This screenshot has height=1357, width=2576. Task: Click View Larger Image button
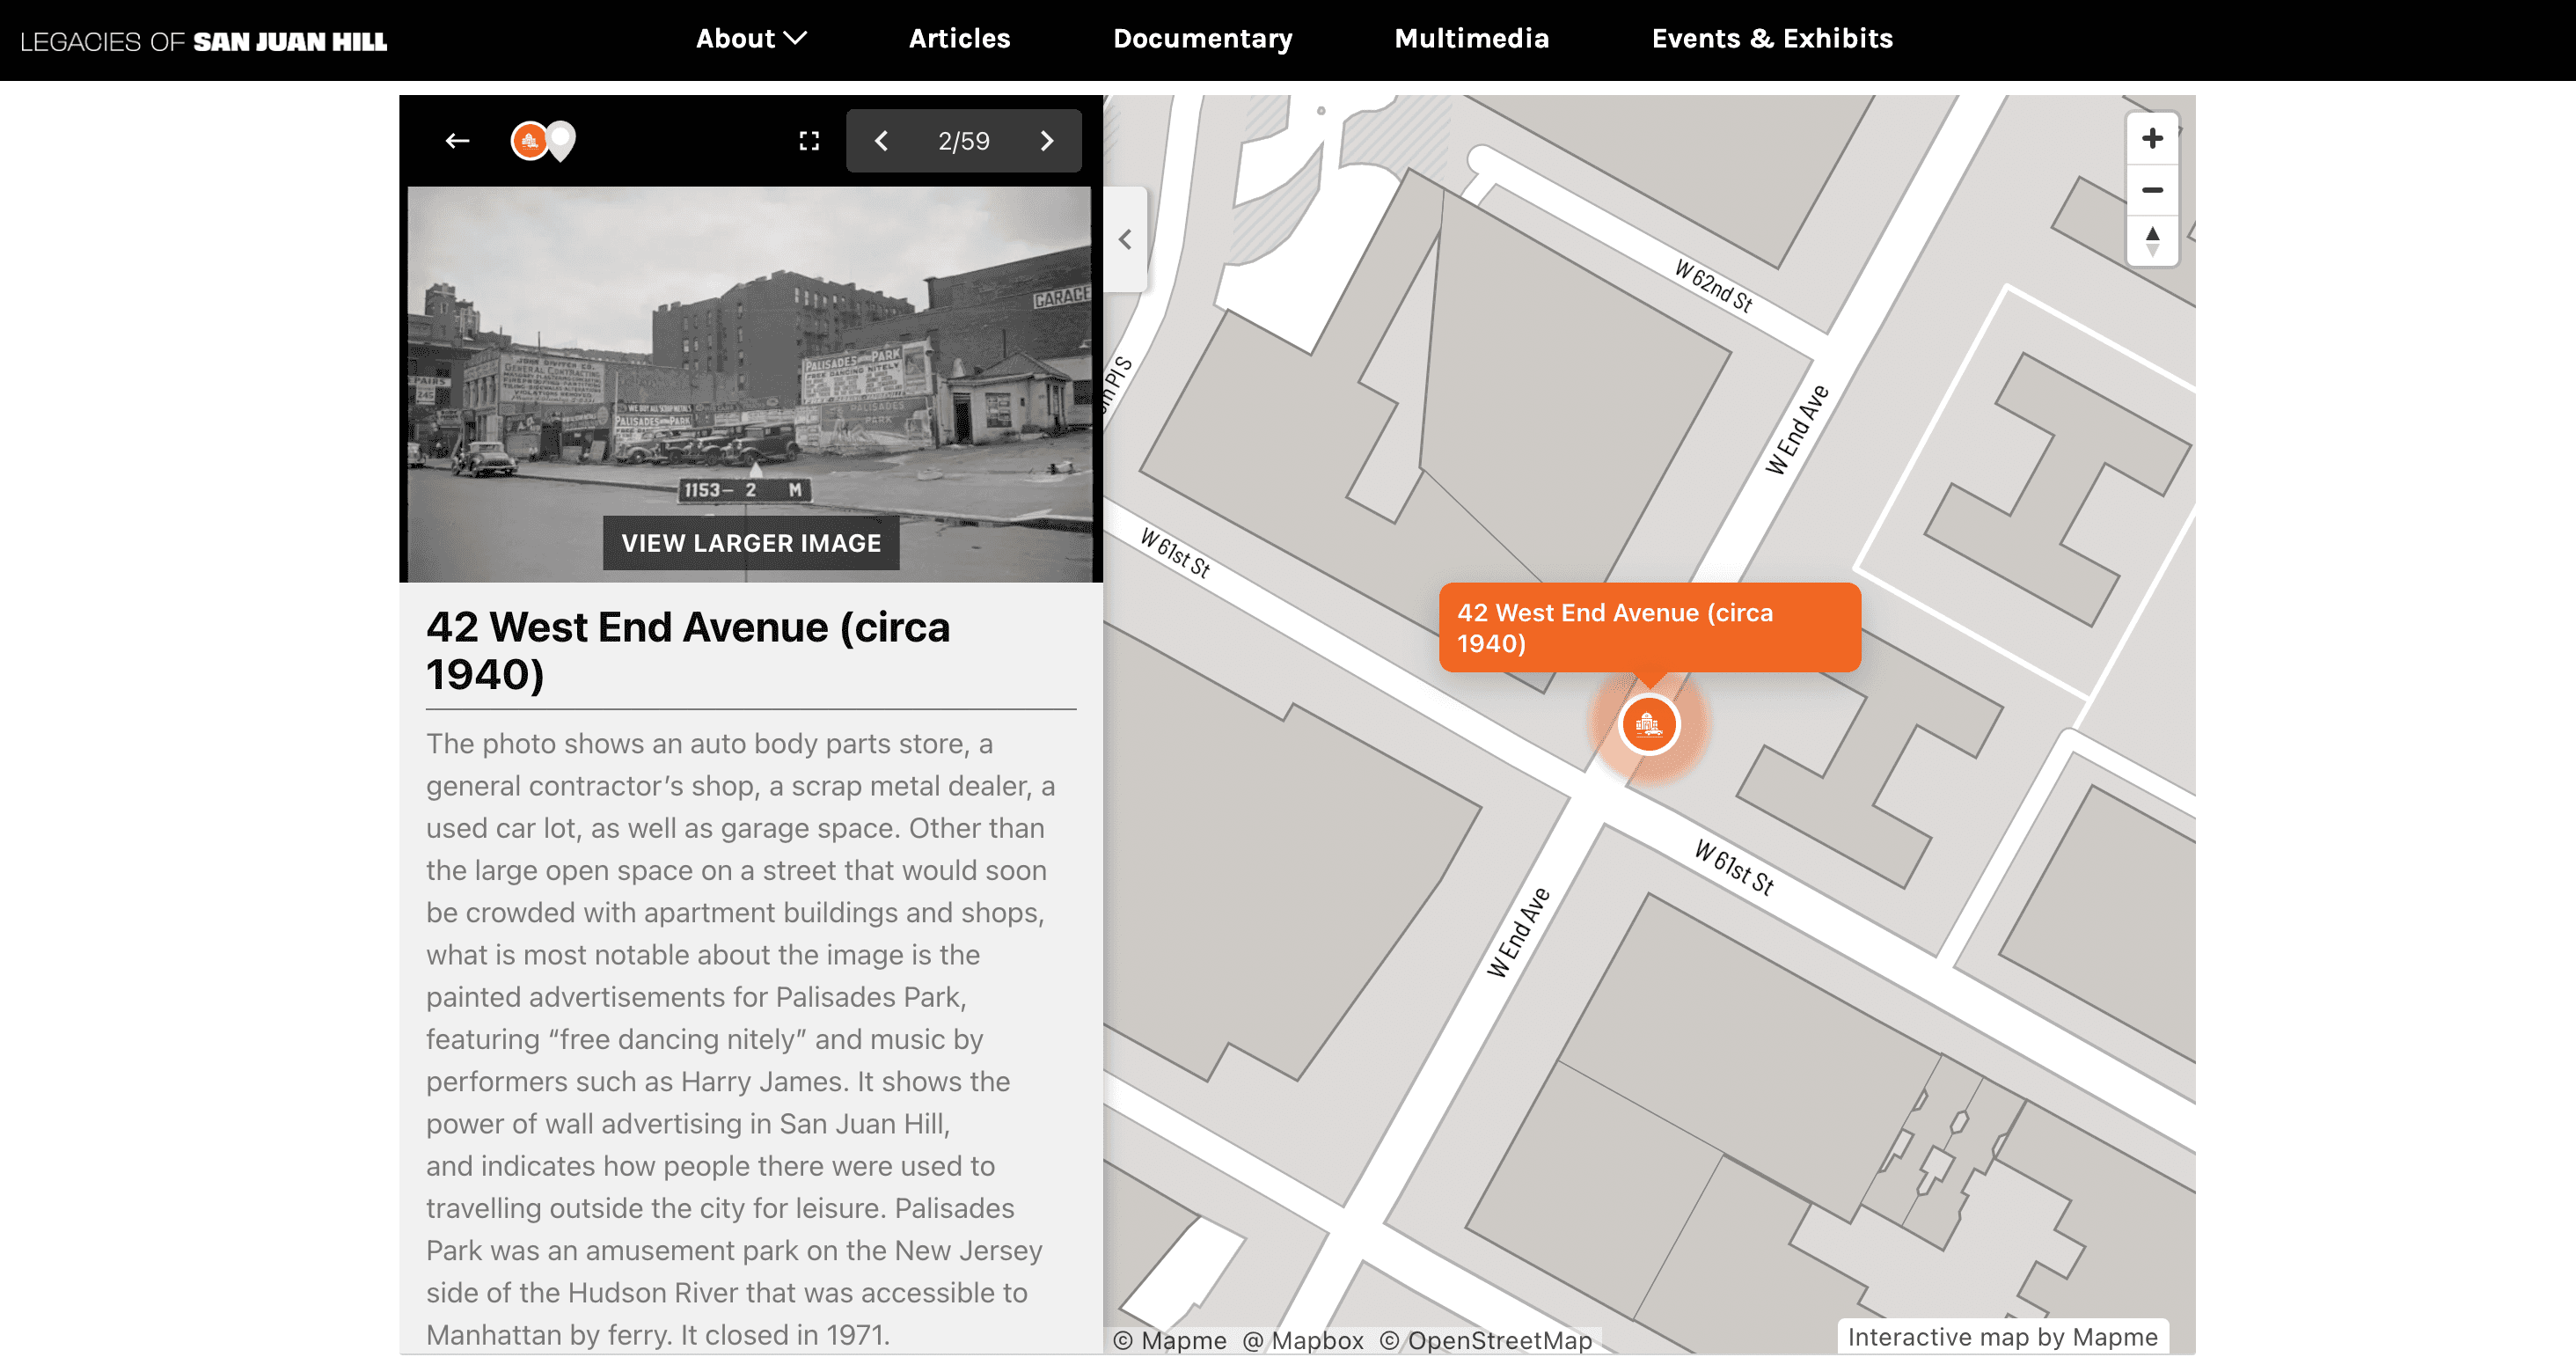click(x=751, y=543)
